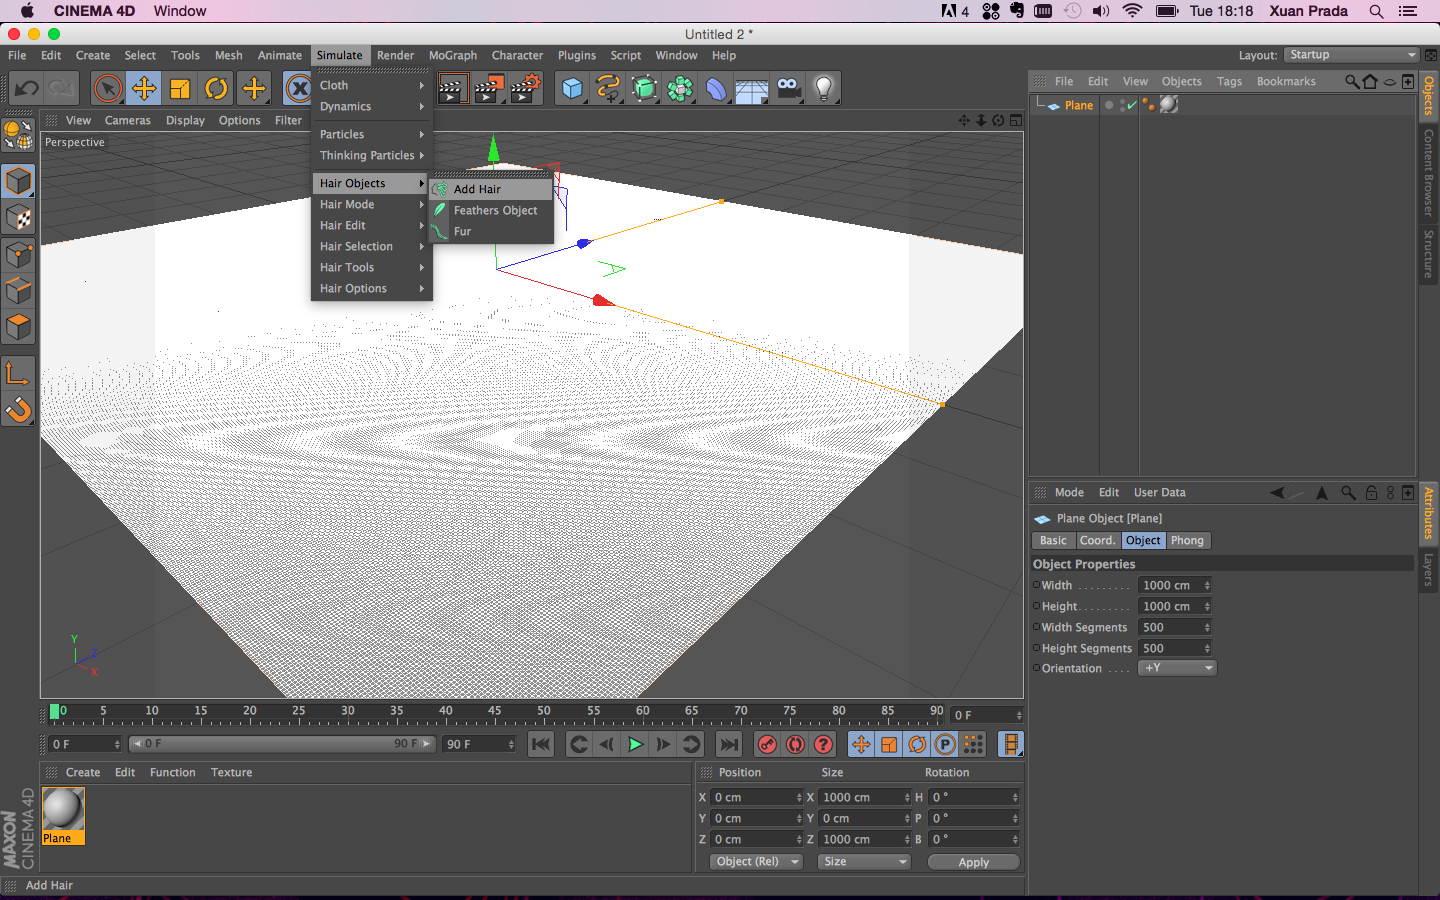Toggle the Snap magnet icon
The image size is (1440, 900).
[x=18, y=410]
